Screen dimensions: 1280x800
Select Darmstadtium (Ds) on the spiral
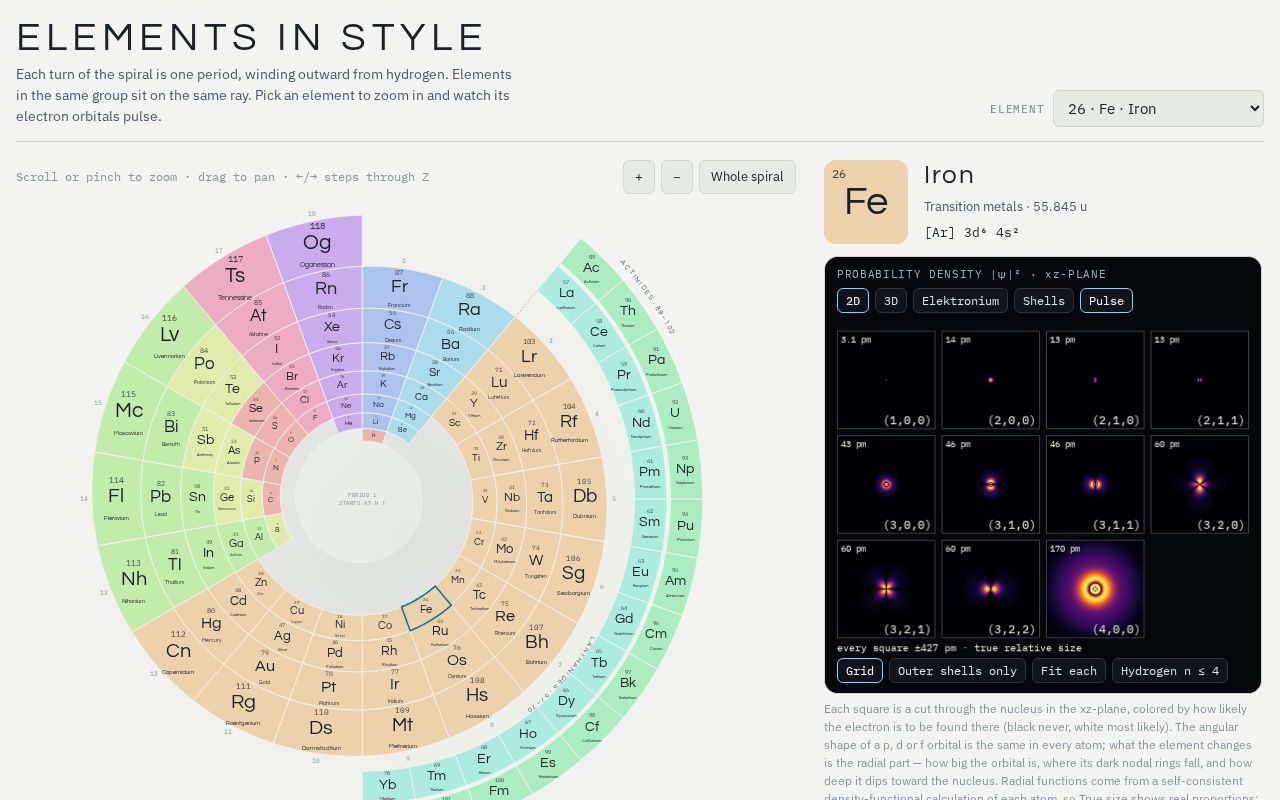pos(320,728)
